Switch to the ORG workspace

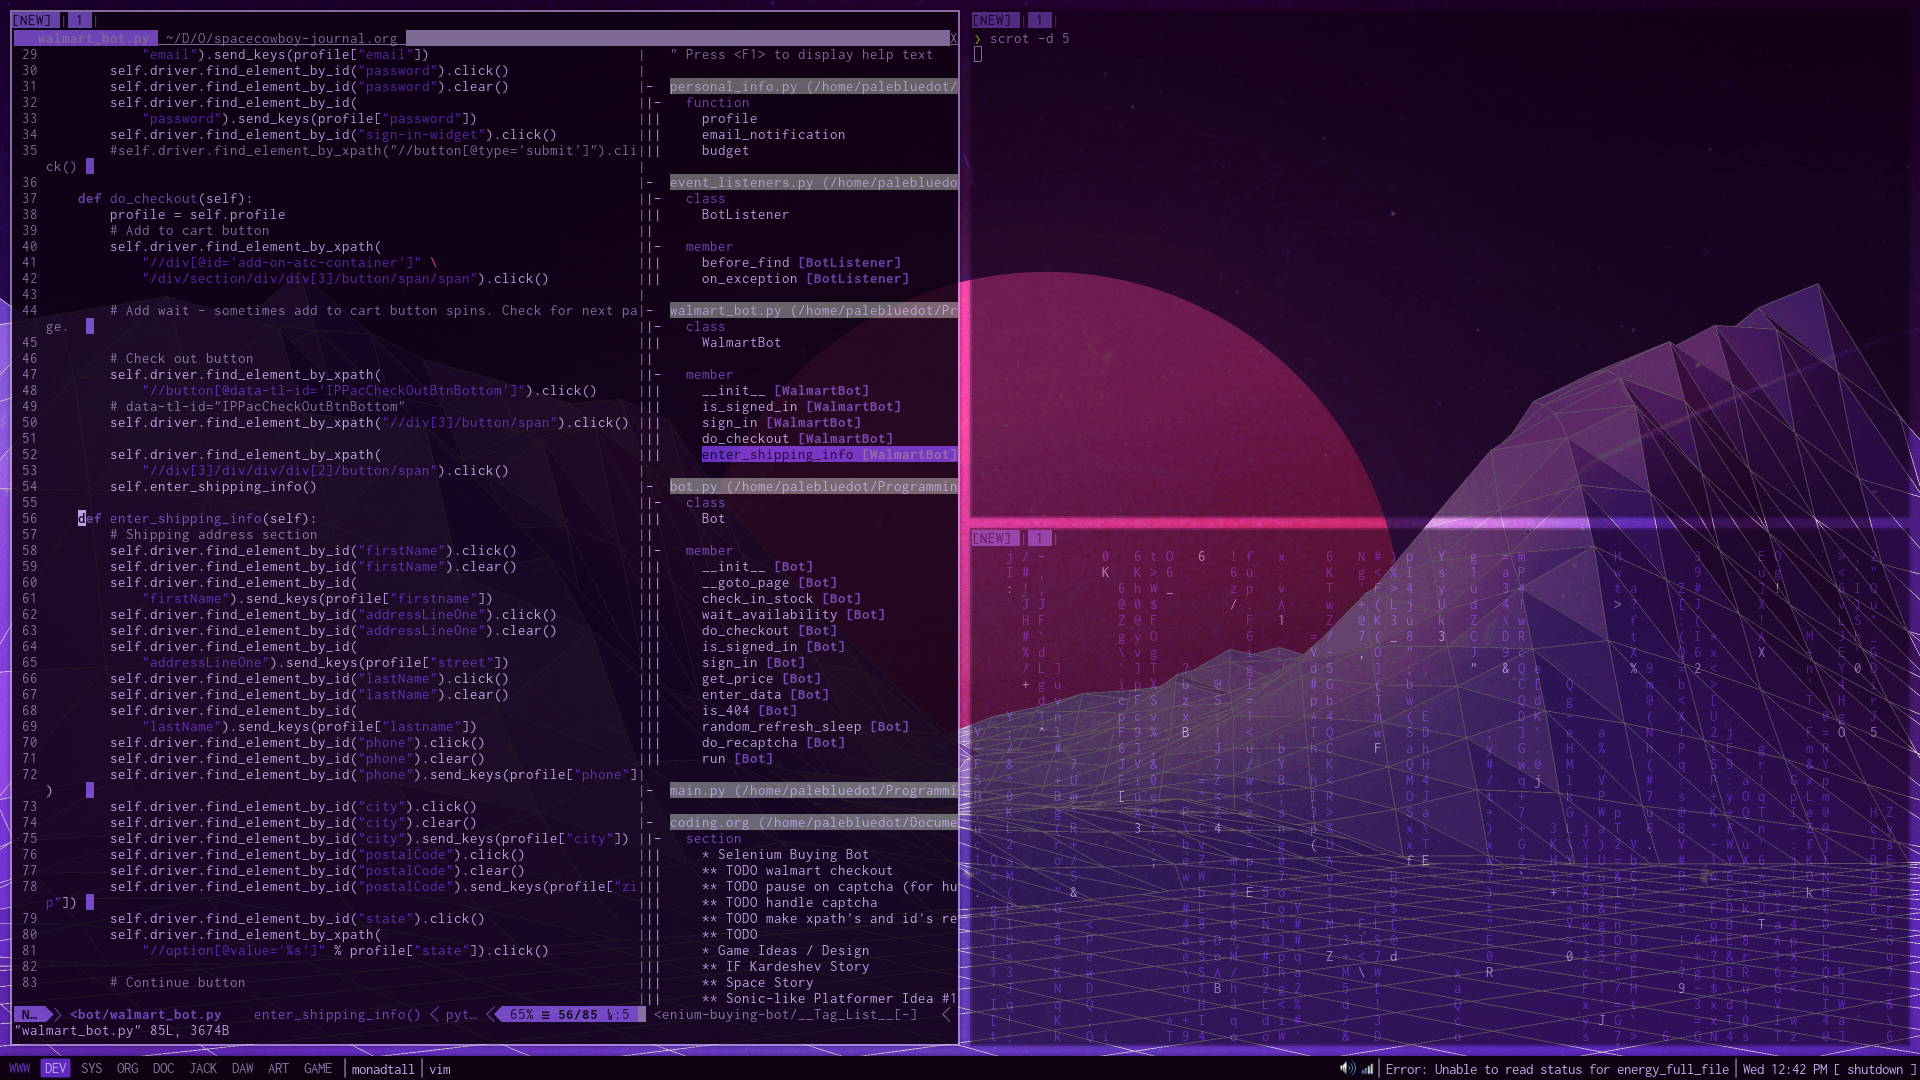pyautogui.click(x=127, y=1069)
